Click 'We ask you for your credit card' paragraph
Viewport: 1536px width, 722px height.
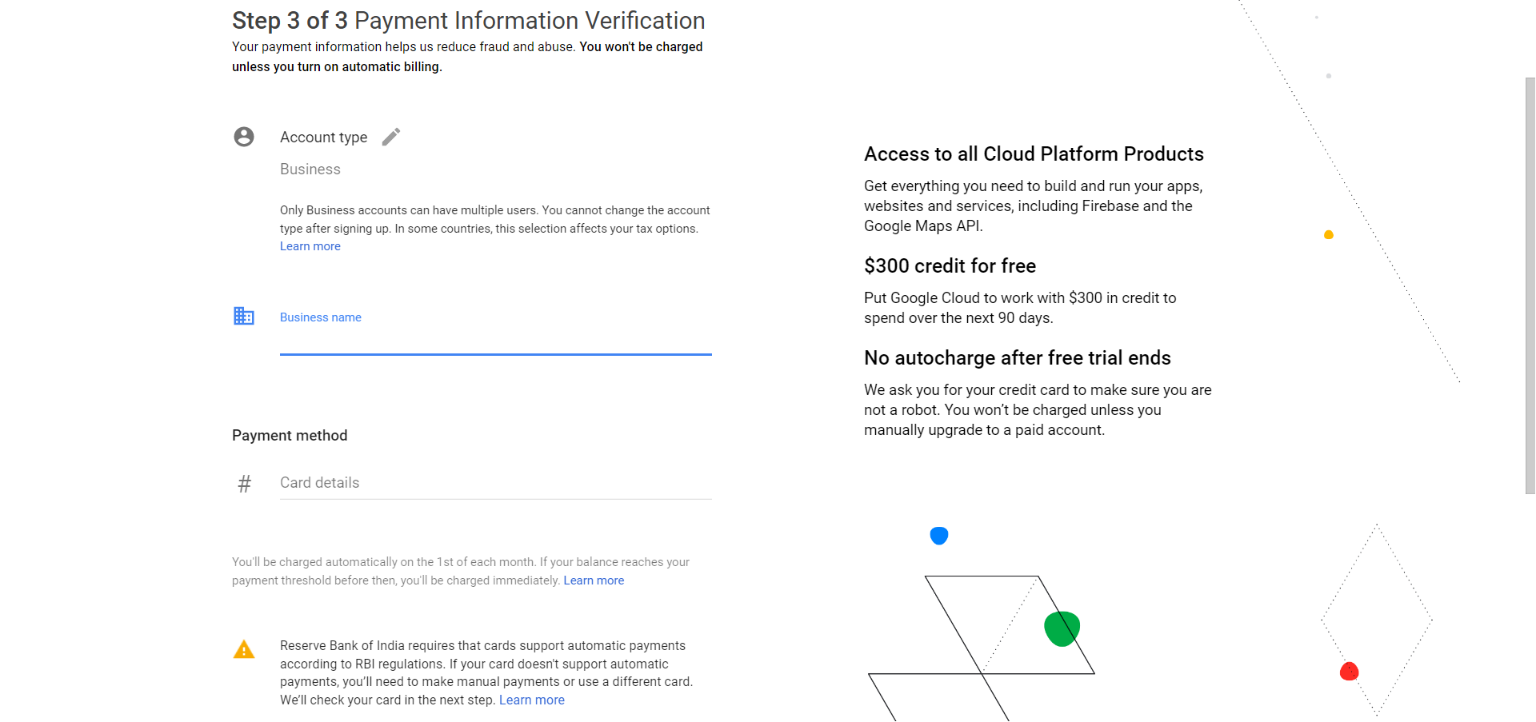pos(1038,410)
